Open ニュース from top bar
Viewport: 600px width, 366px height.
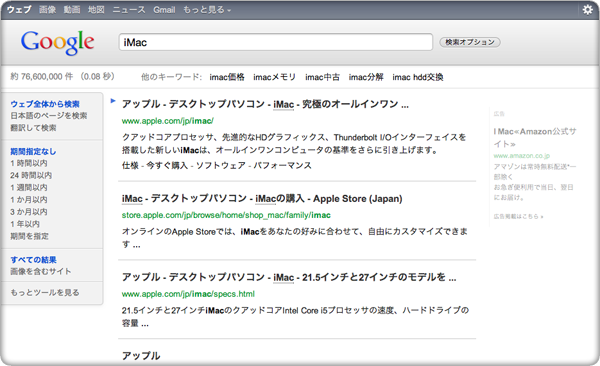(x=129, y=10)
